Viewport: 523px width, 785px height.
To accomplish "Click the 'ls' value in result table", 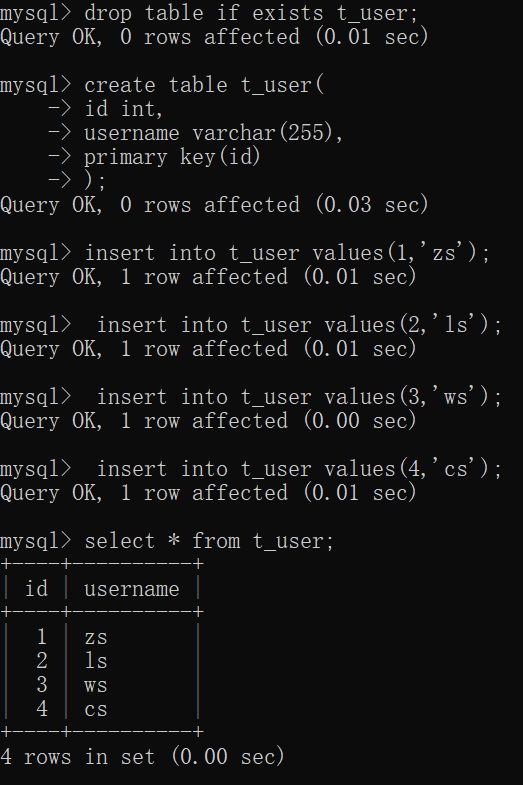I will click(96, 661).
